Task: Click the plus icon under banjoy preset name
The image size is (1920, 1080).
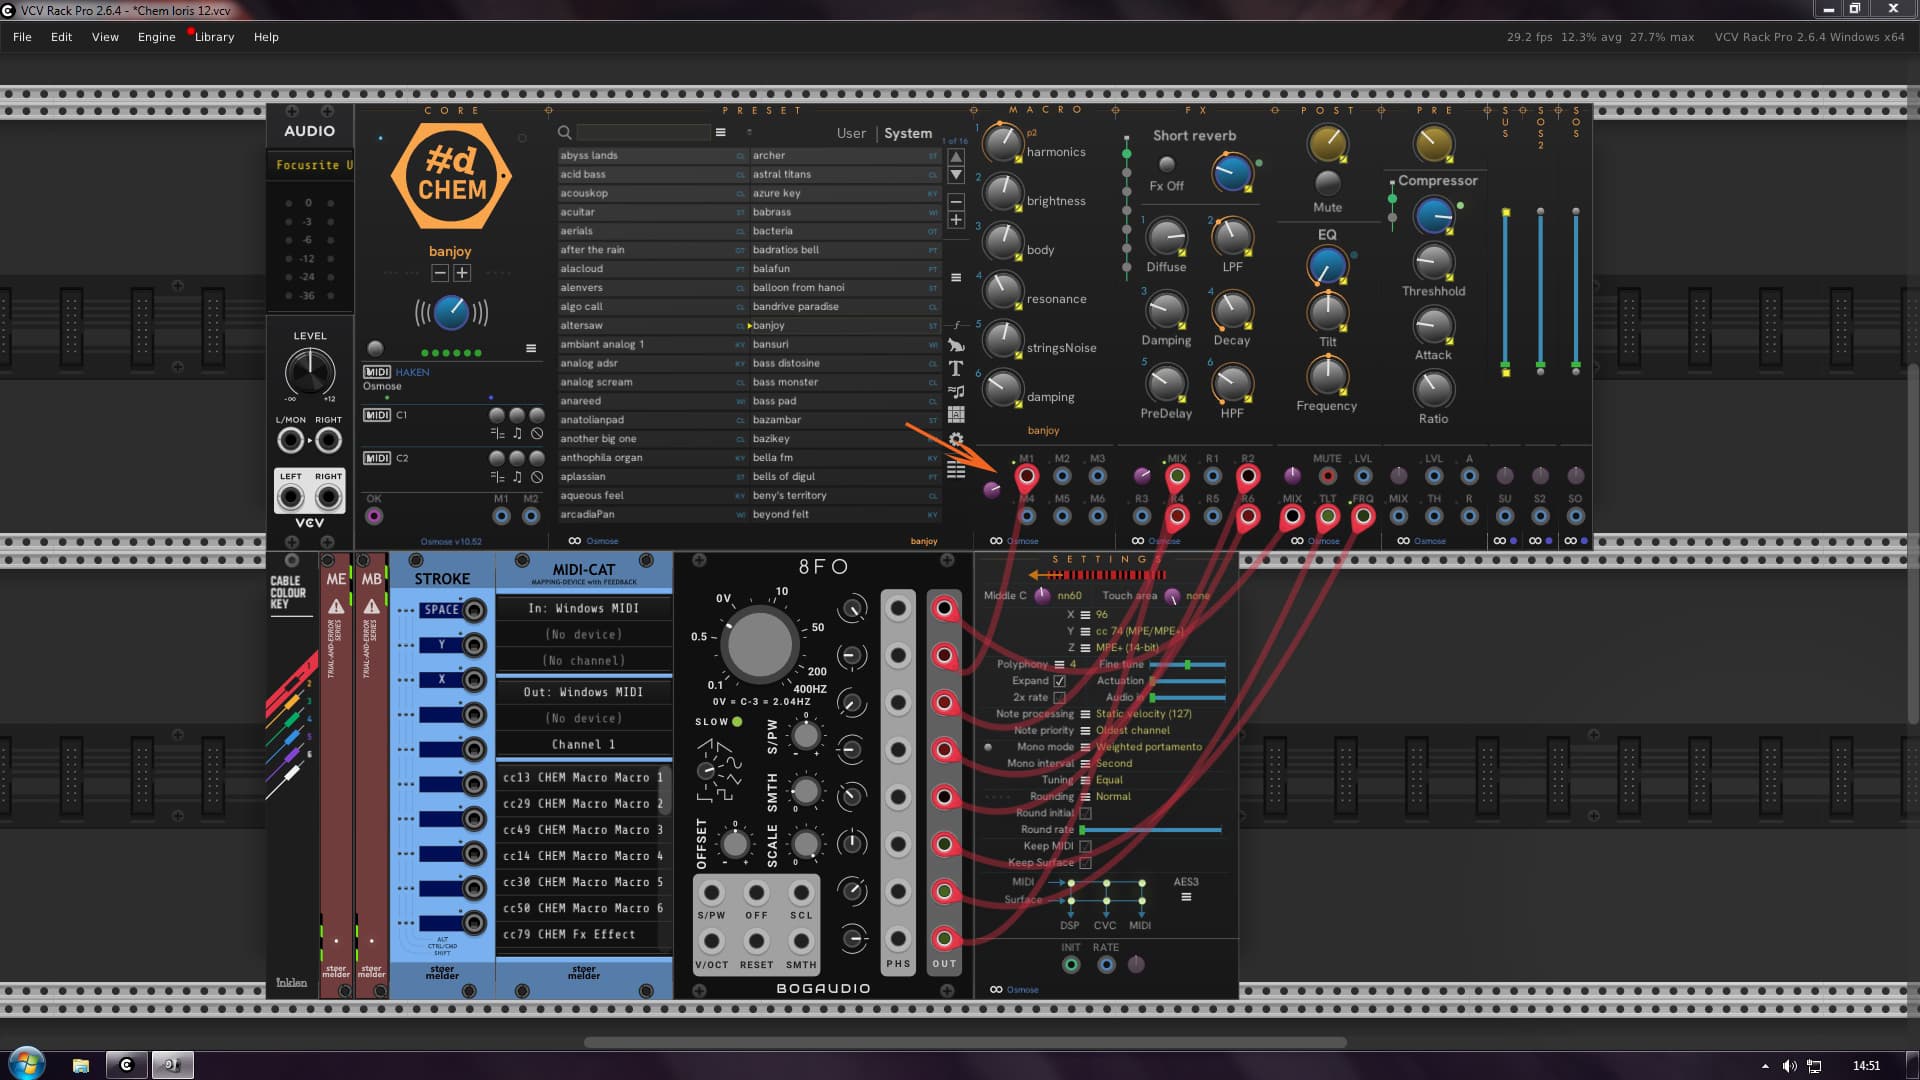Action: tap(462, 273)
